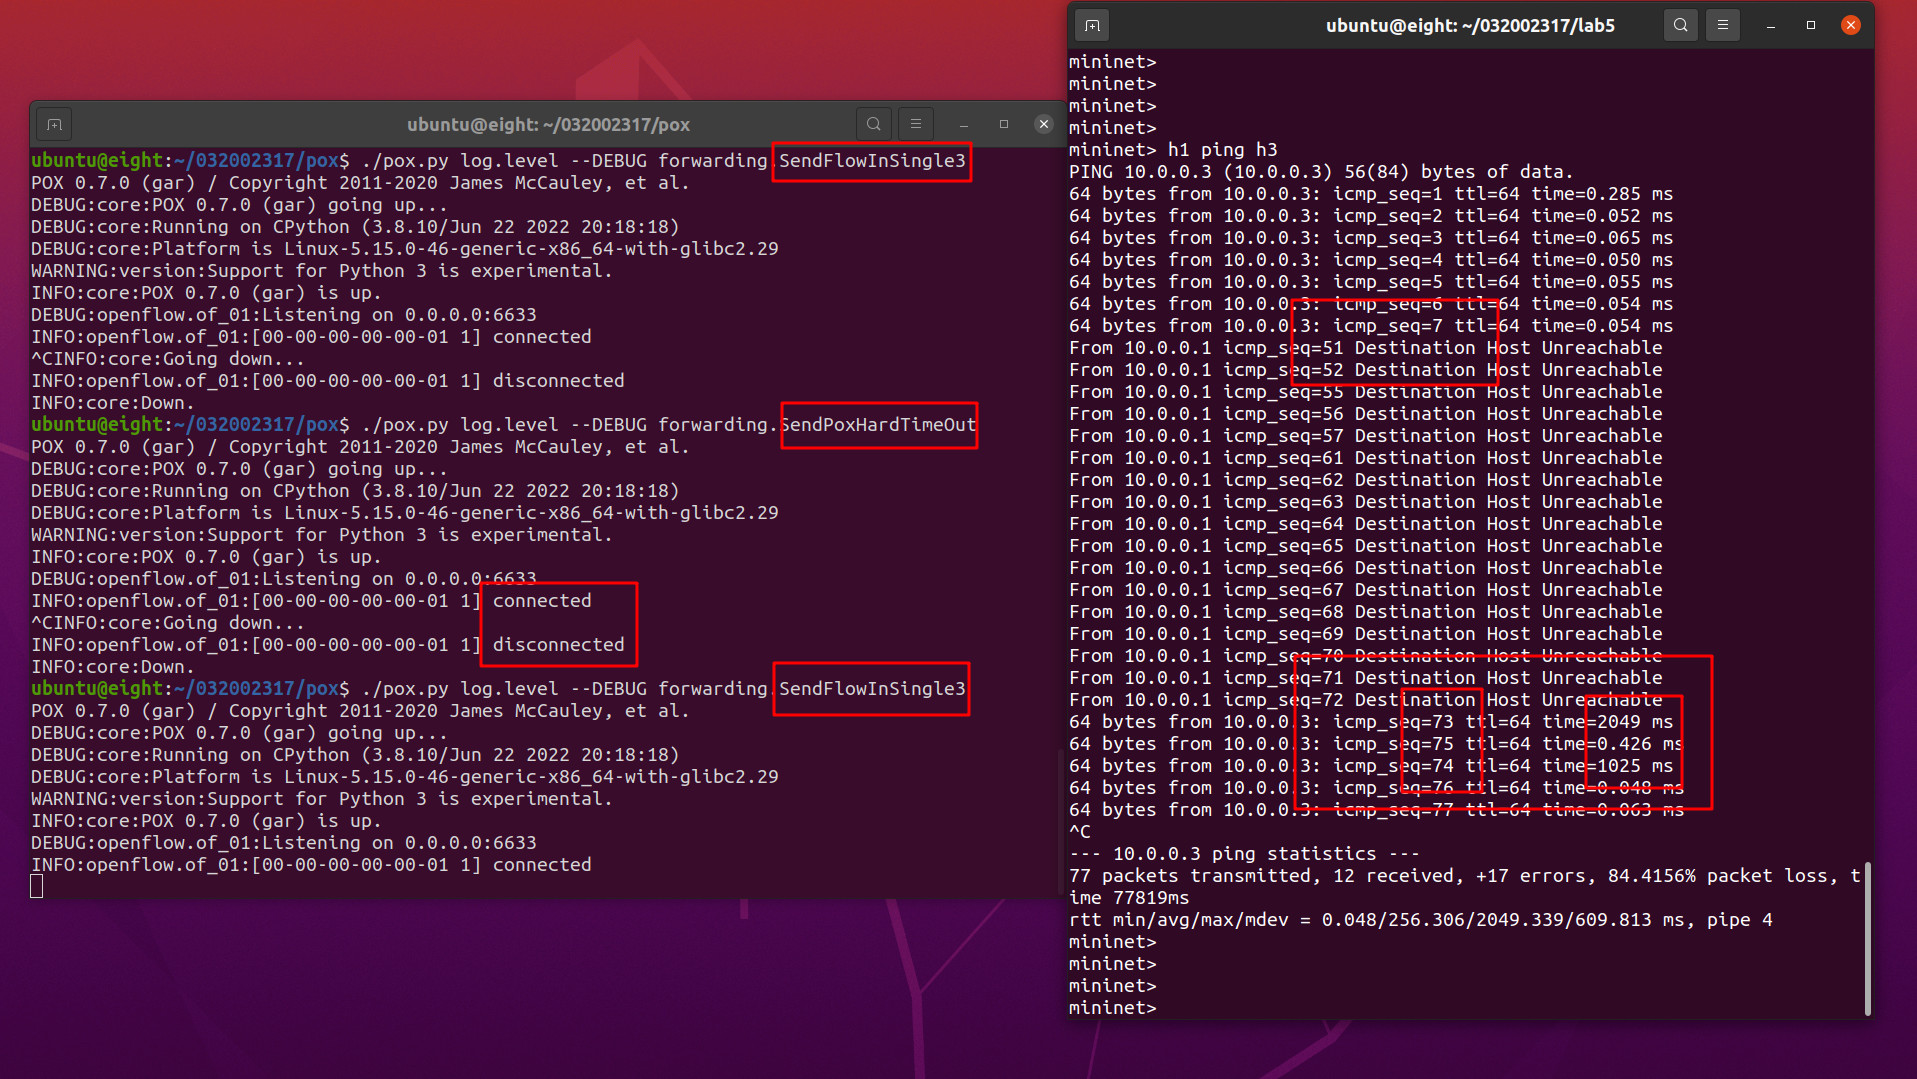Screen dimensions: 1917x1079
Task: Open the hamburger menu in the pox terminal
Action: tap(916, 124)
